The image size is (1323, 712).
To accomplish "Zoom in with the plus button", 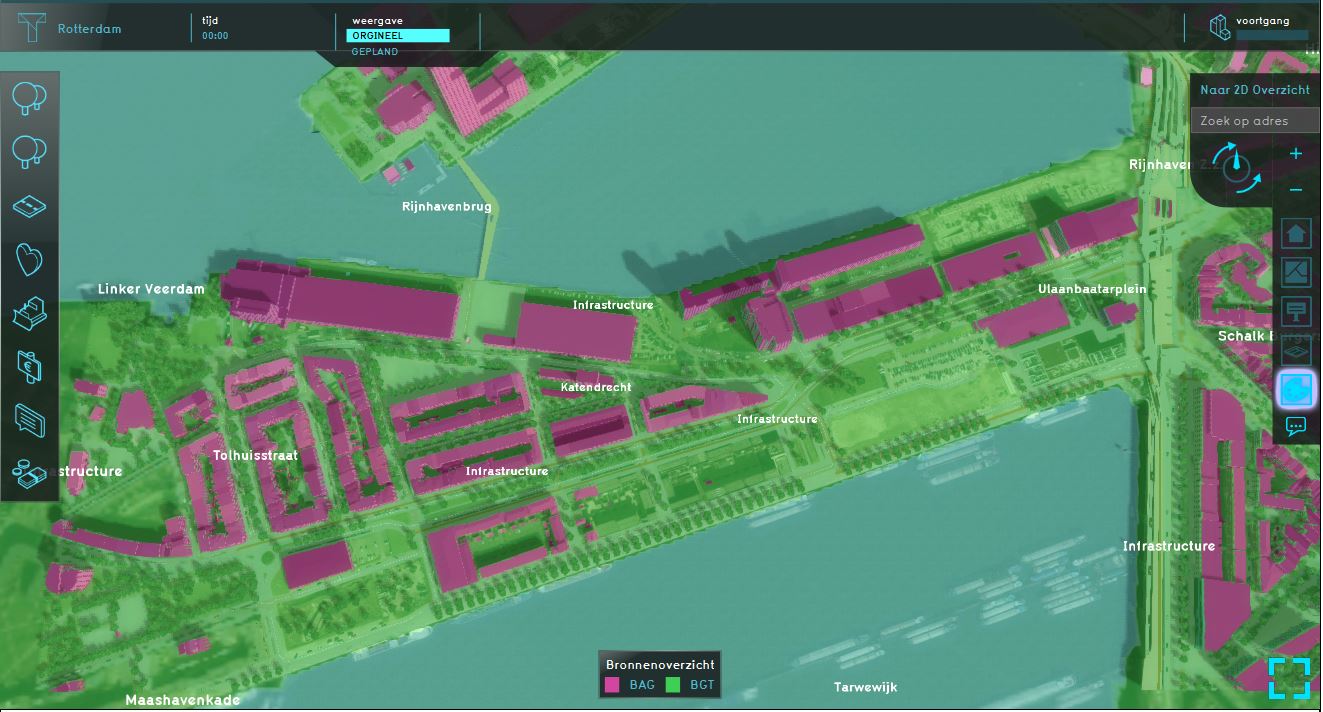I will [x=1296, y=154].
